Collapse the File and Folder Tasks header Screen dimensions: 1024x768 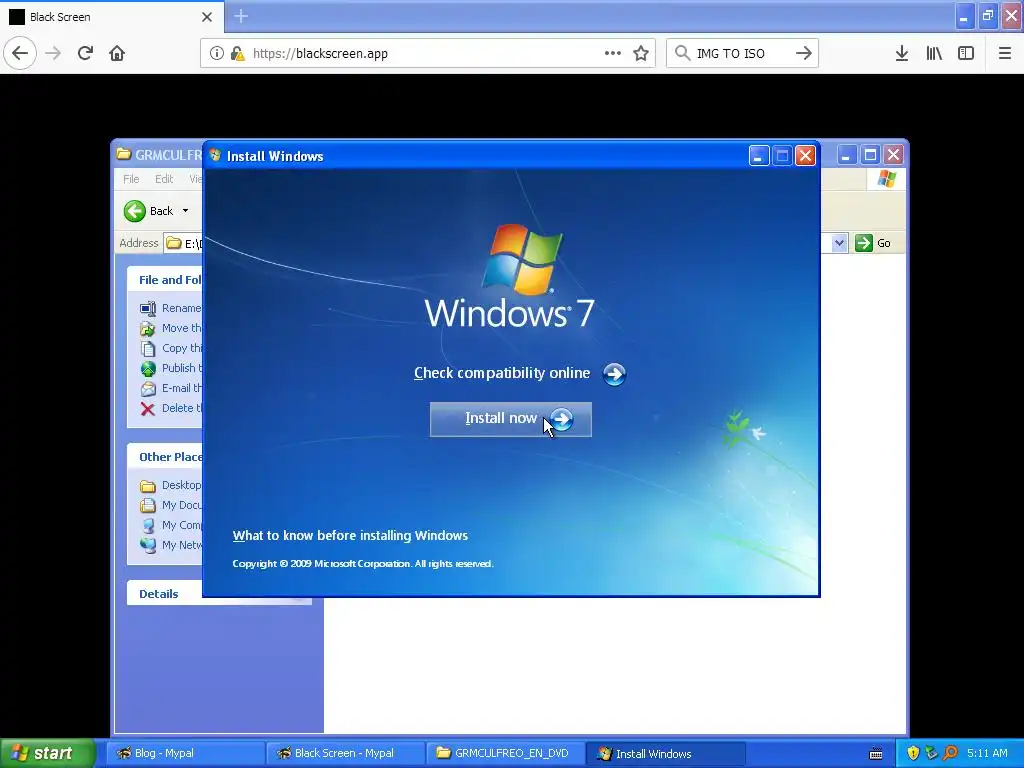165,280
